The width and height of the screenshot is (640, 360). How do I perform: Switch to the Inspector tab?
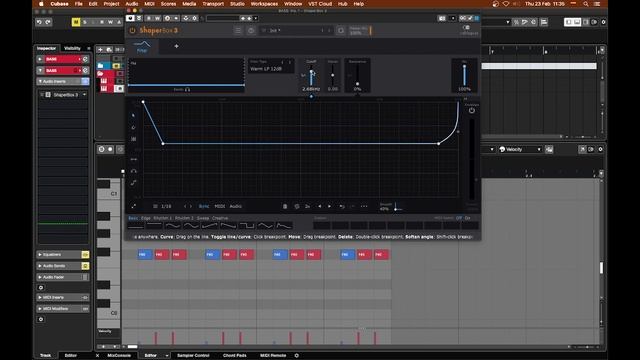(x=47, y=48)
